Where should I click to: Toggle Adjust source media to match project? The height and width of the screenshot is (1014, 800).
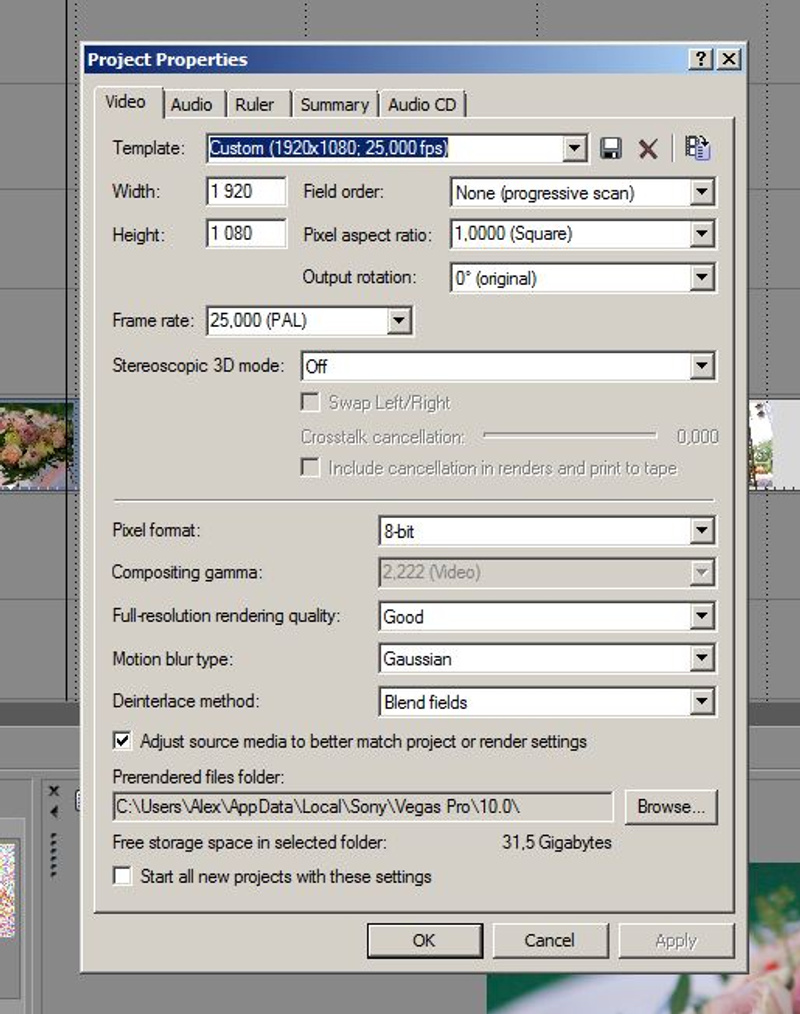pos(123,741)
